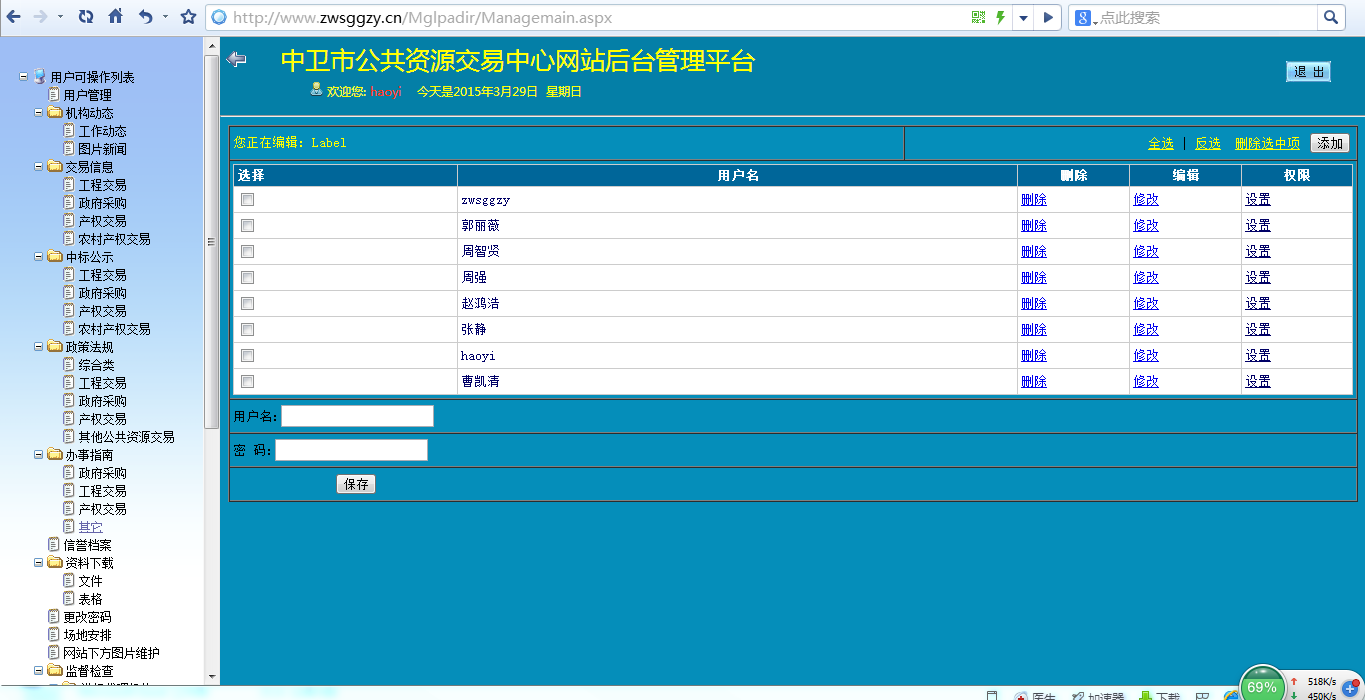Open 更改密码 in the sidebar tree
This screenshot has height=700, width=1365.
88,617
